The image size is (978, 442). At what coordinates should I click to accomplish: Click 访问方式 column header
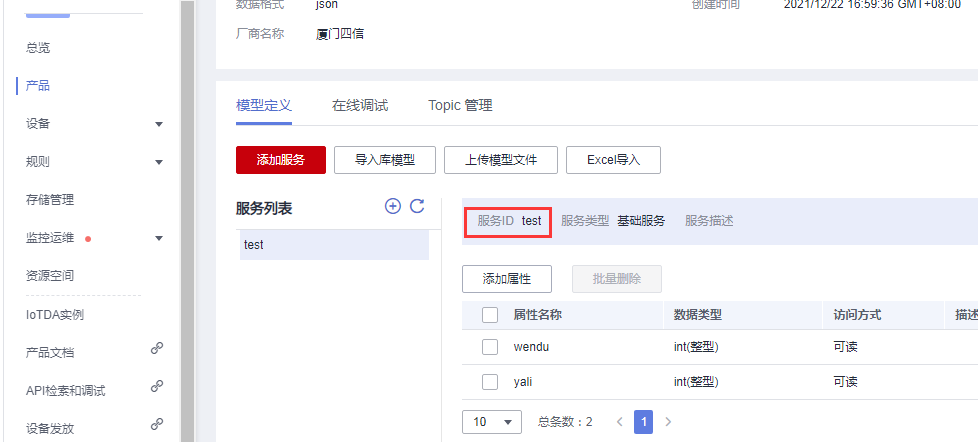(857, 315)
